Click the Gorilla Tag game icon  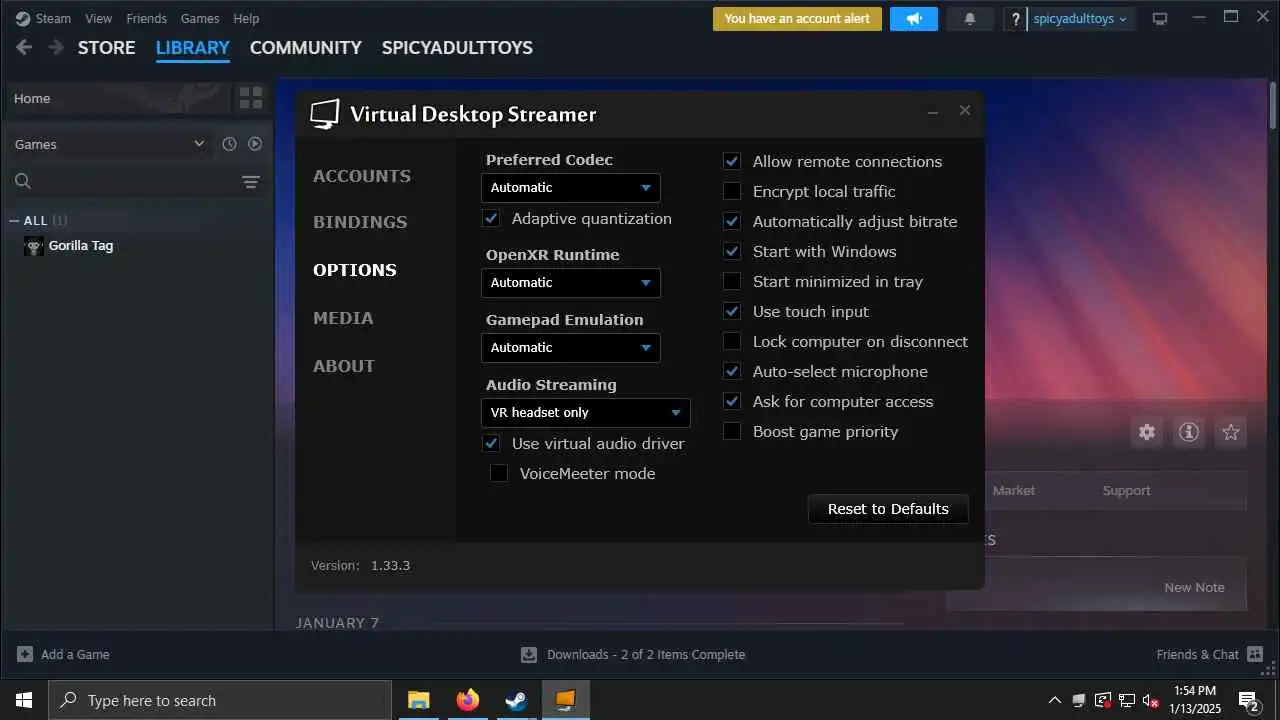coord(34,246)
